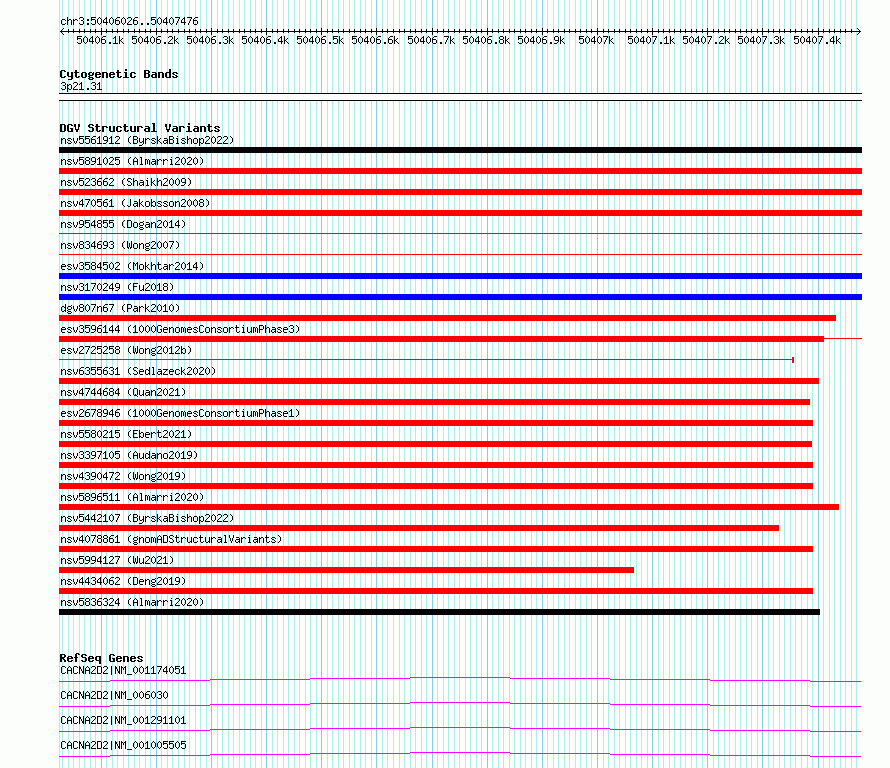Open CACNA2D2|NM_006030 transcript label
The image size is (890, 768).
pos(114,695)
